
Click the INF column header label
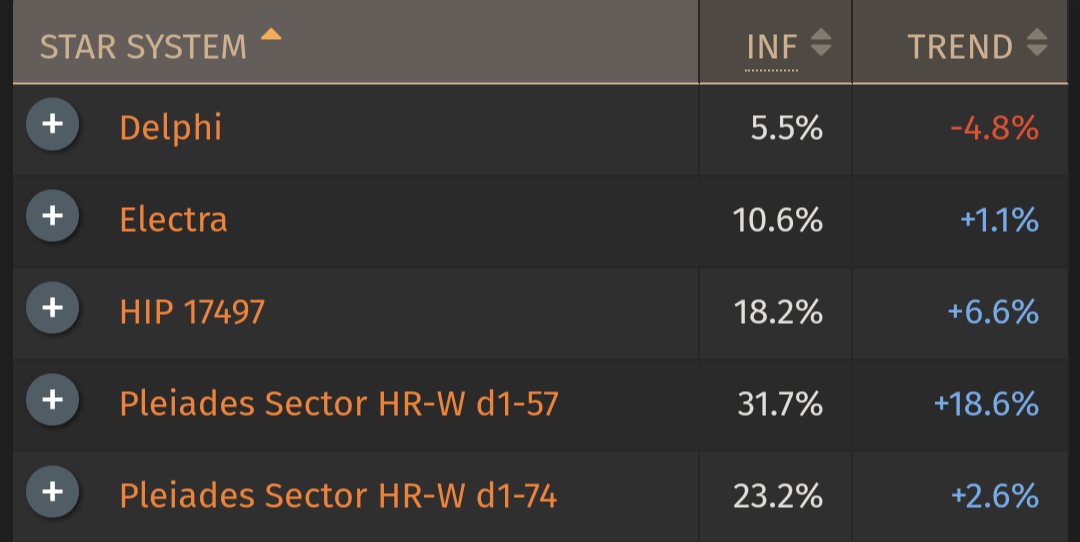[771, 47]
